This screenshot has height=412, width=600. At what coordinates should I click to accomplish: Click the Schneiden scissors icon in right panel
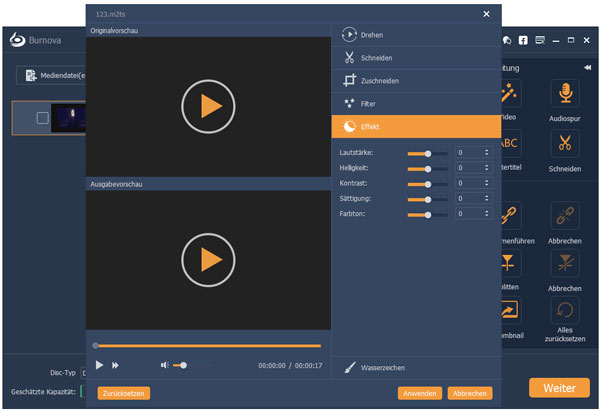point(565,145)
